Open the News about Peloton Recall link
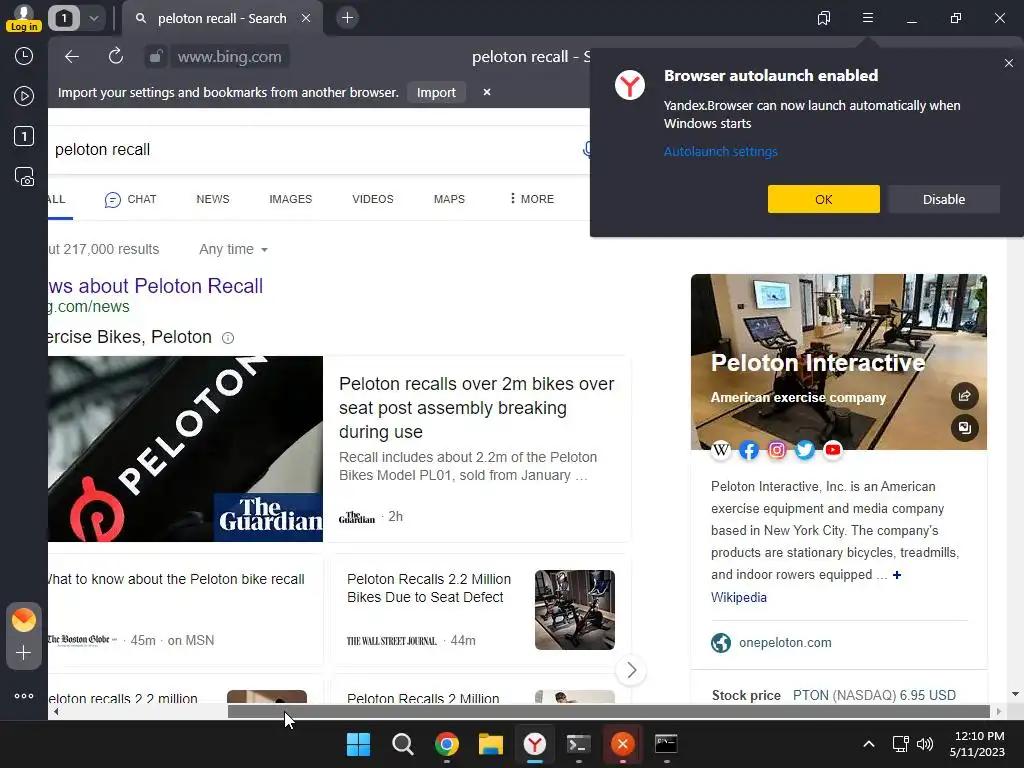 coord(155,286)
